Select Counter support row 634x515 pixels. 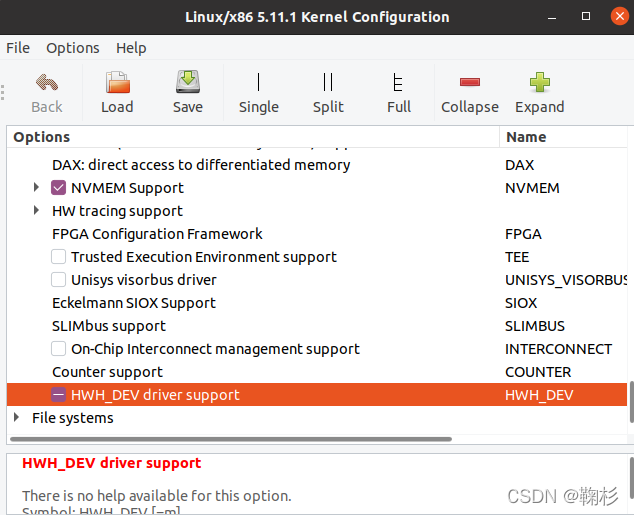pyautogui.click(x=317, y=372)
